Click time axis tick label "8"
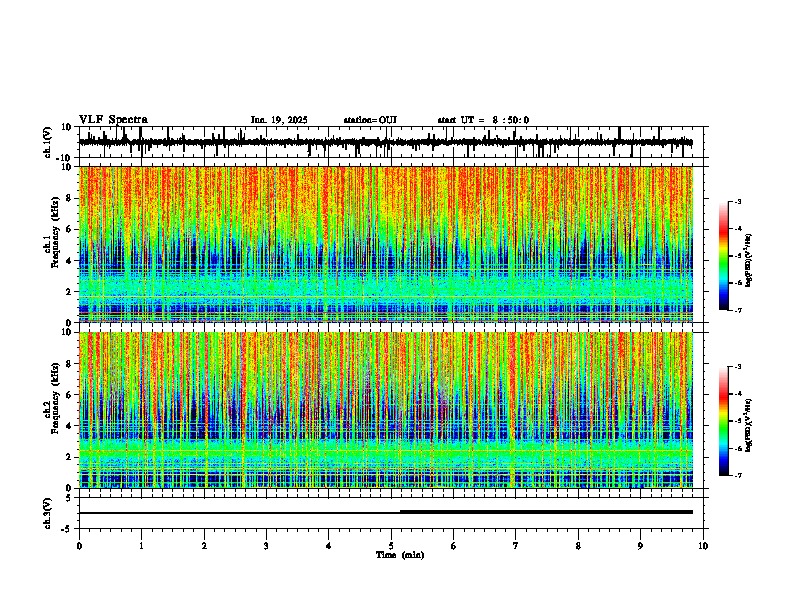 tap(578, 546)
